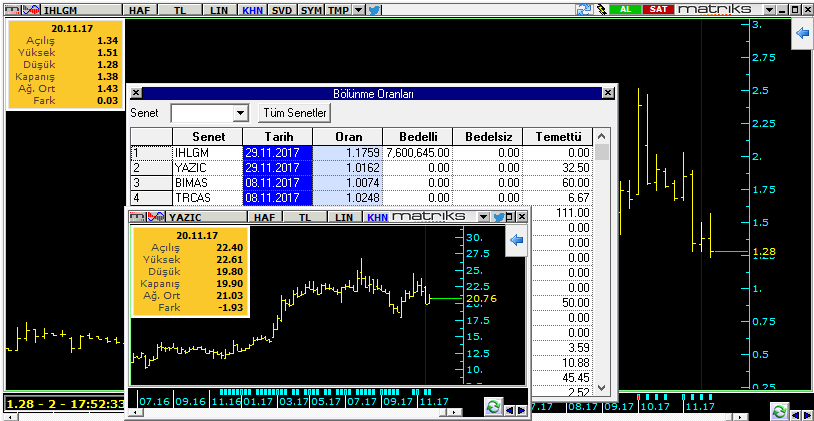Sort table by Senet column header
This screenshot has height=421, width=814.
[208, 137]
